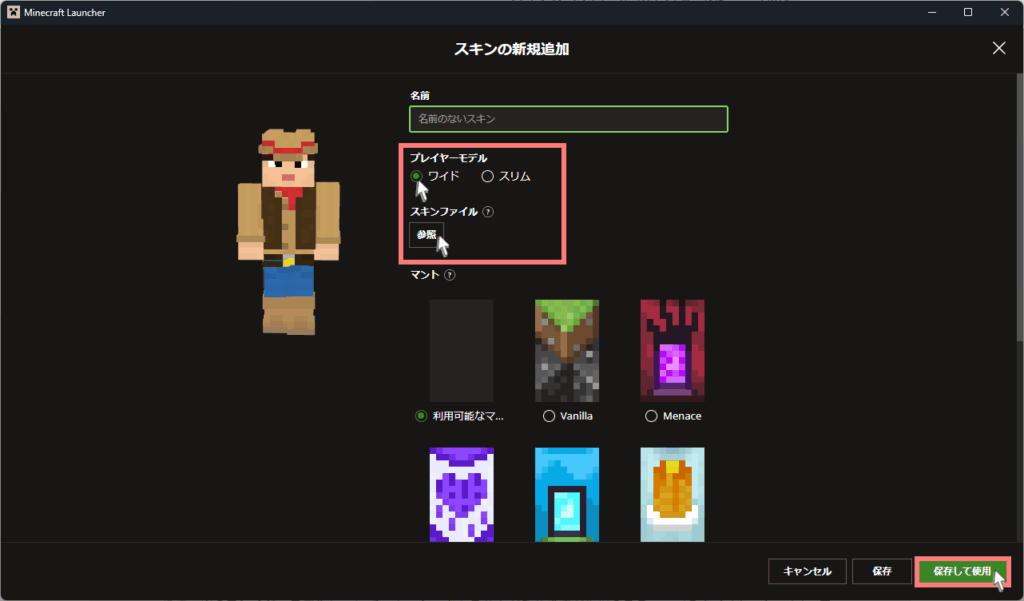Click the Minecraft Launcher title bar icon
Viewport: 1024px width, 601px height.
coord(12,12)
